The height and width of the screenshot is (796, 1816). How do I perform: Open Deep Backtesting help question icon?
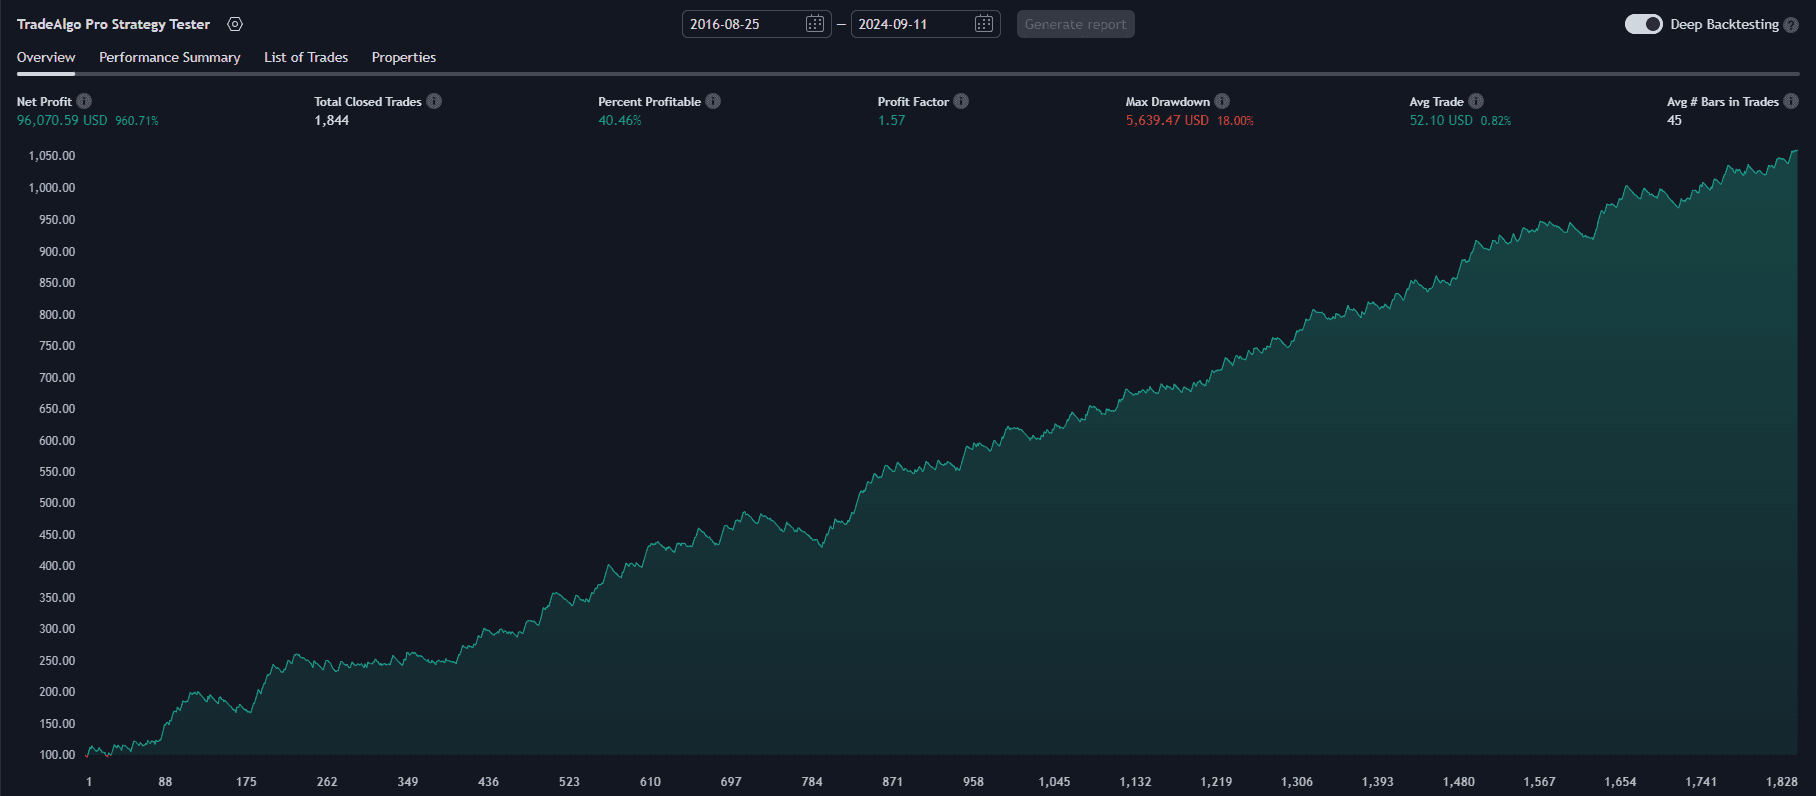(1791, 25)
